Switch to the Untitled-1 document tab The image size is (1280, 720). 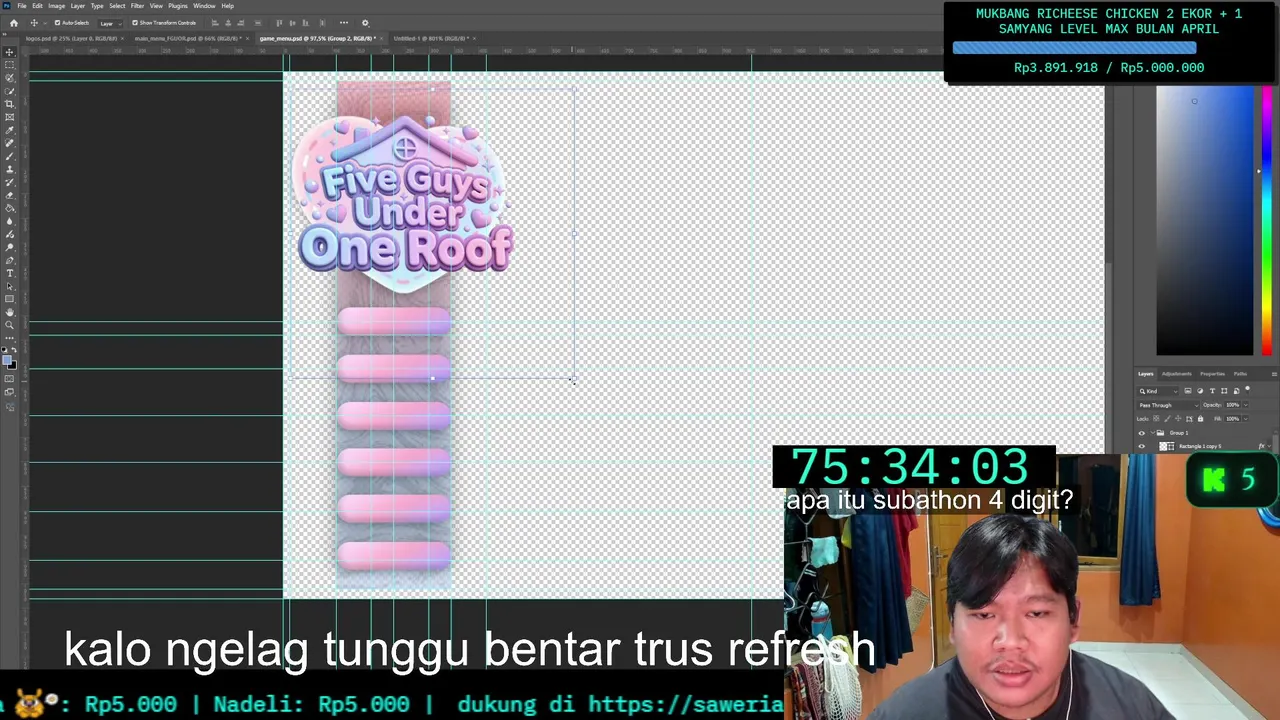click(430, 38)
